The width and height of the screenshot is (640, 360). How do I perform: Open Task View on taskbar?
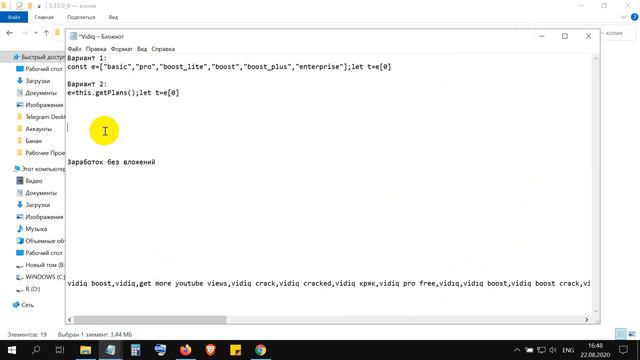coord(60,350)
